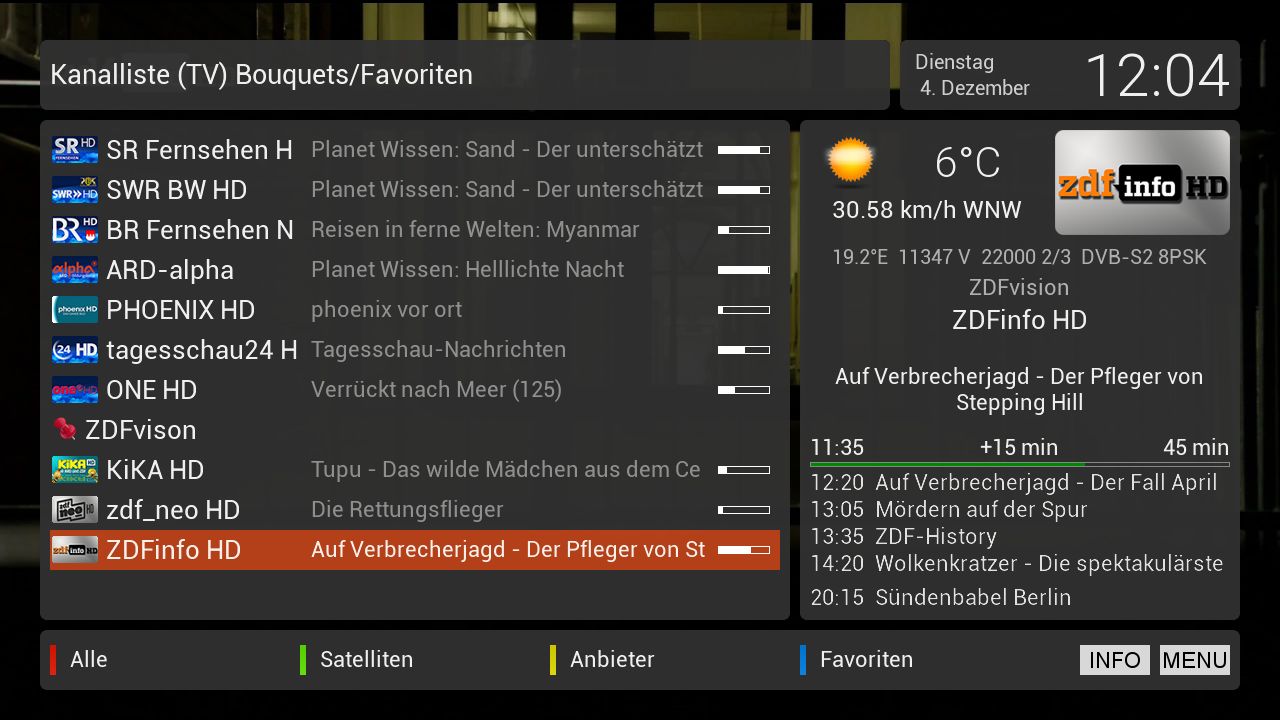The width and height of the screenshot is (1280, 720).
Task: Select the red Alle tab
Action: (88, 660)
